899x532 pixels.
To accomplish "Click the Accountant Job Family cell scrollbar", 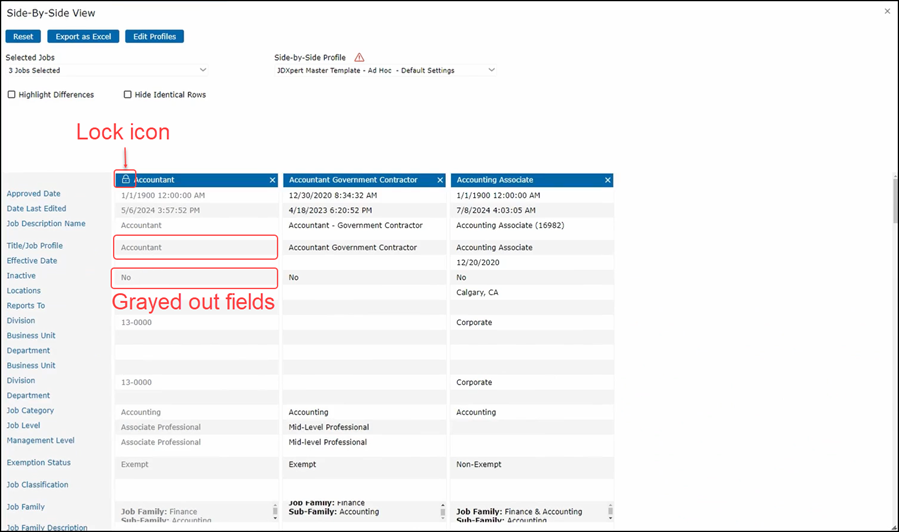I will [x=275, y=511].
